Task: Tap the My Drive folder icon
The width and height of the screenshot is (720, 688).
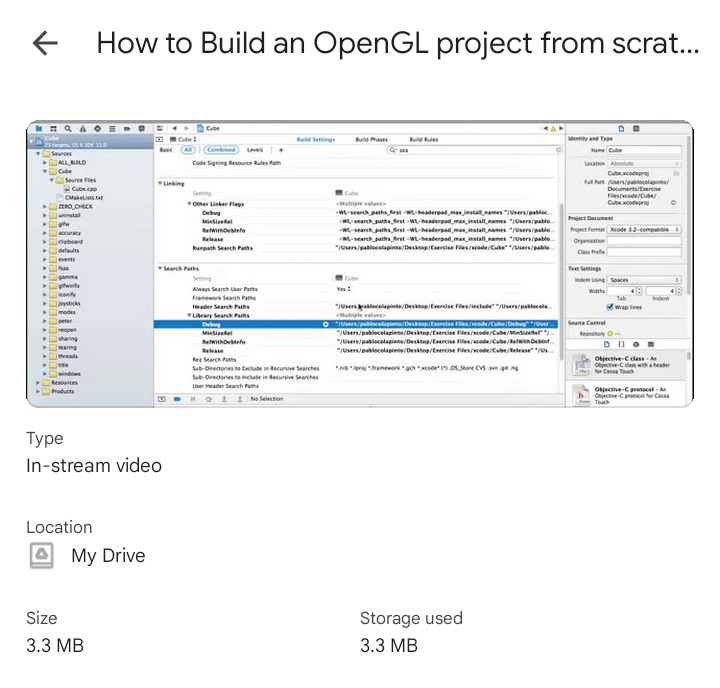Action: pos(42,555)
